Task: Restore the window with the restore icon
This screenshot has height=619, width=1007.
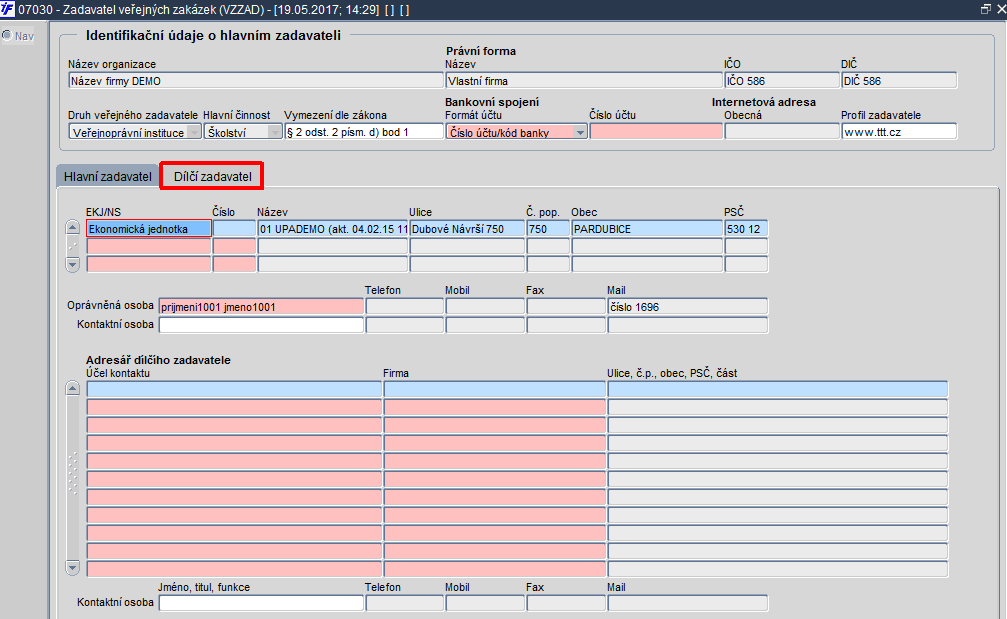Action: click(986, 9)
